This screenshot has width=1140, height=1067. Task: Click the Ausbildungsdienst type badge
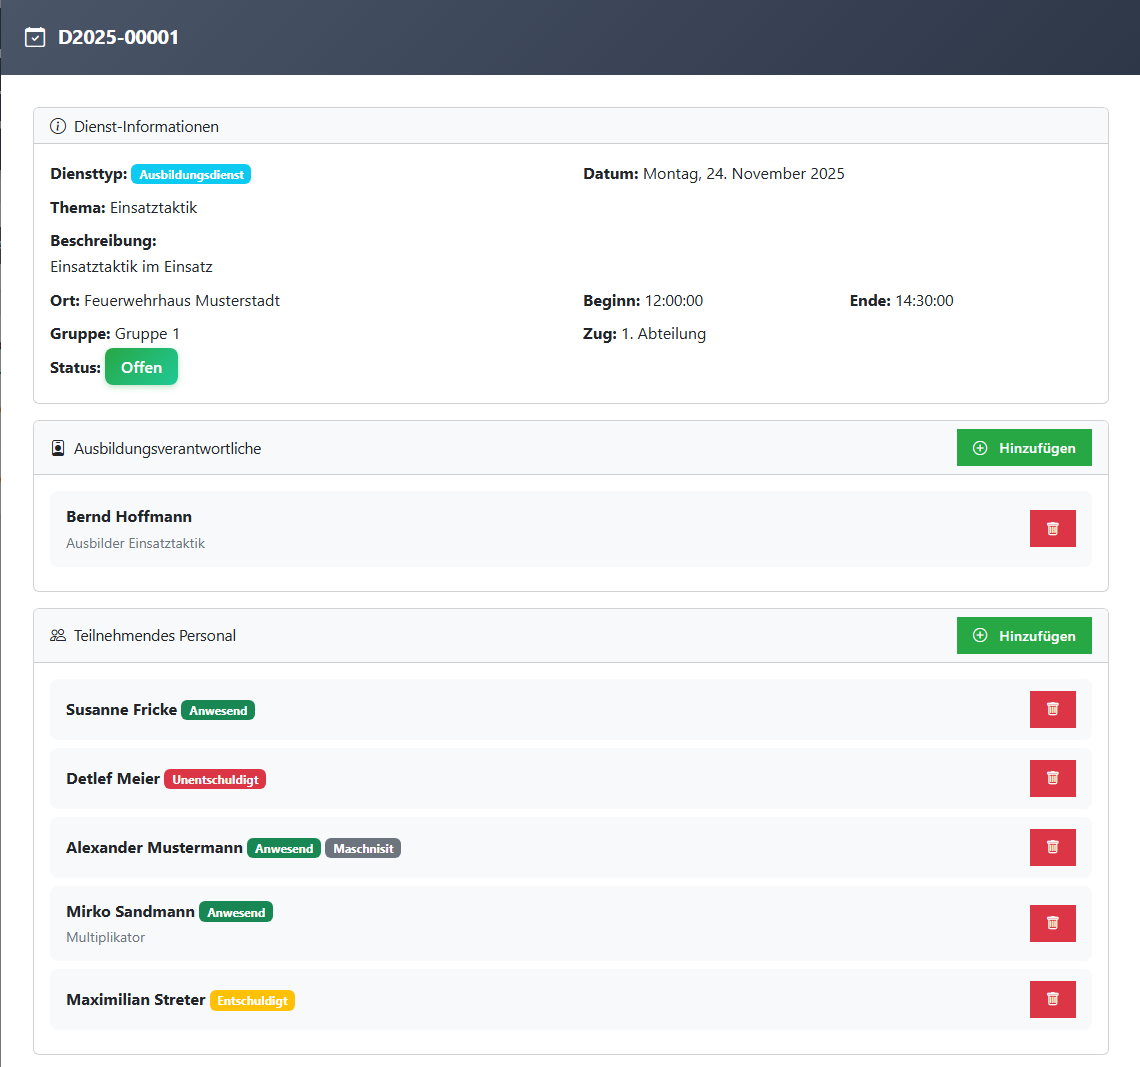[191, 175]
